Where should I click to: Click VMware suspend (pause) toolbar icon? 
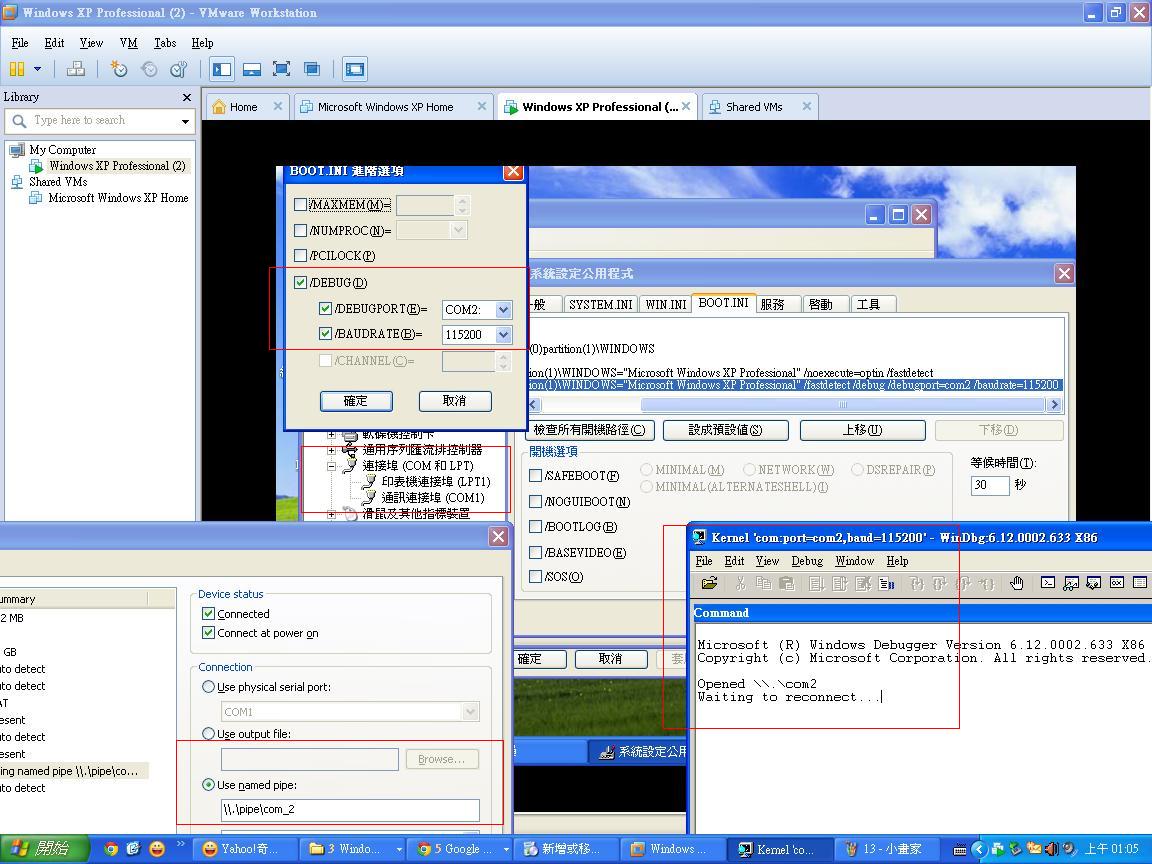tap(17, 69)
